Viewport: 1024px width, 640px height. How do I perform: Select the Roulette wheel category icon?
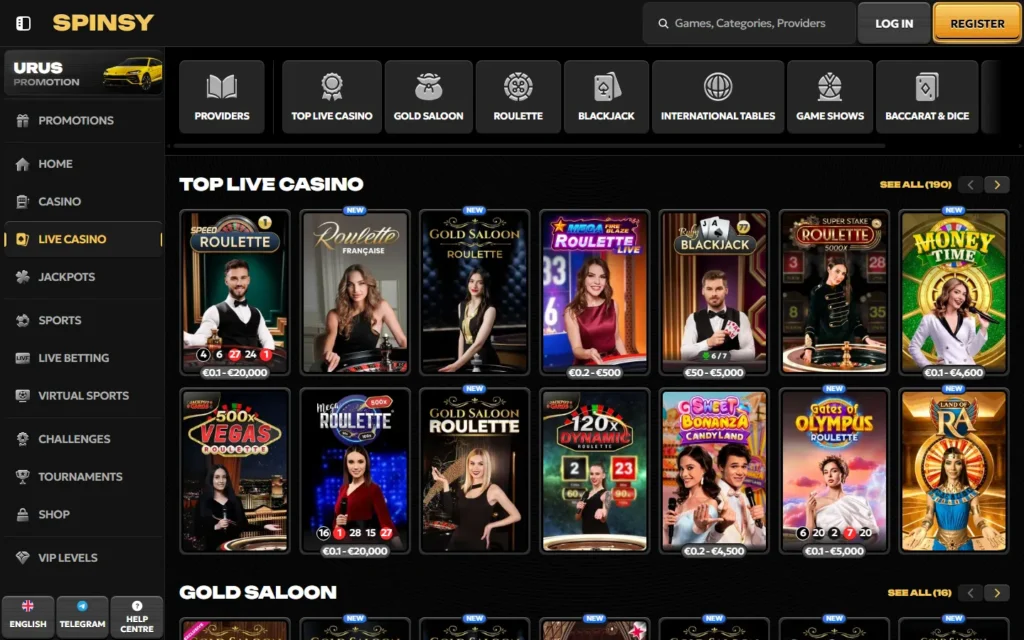click(518, 86)
